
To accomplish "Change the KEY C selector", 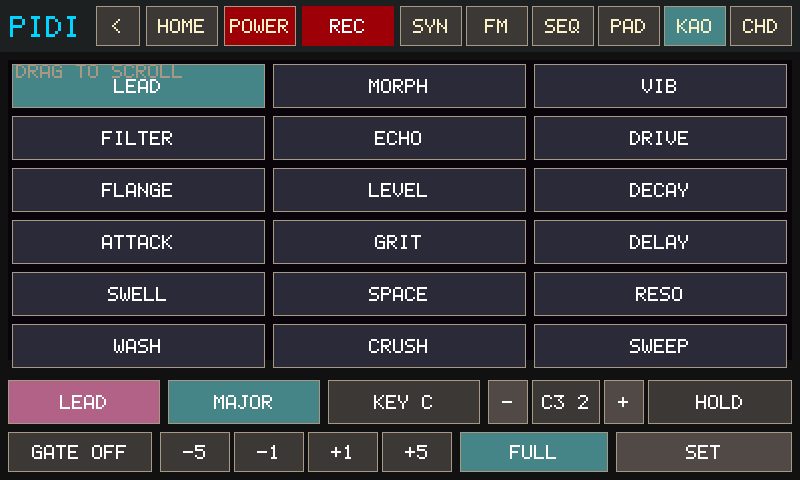I will pos(404,402).
